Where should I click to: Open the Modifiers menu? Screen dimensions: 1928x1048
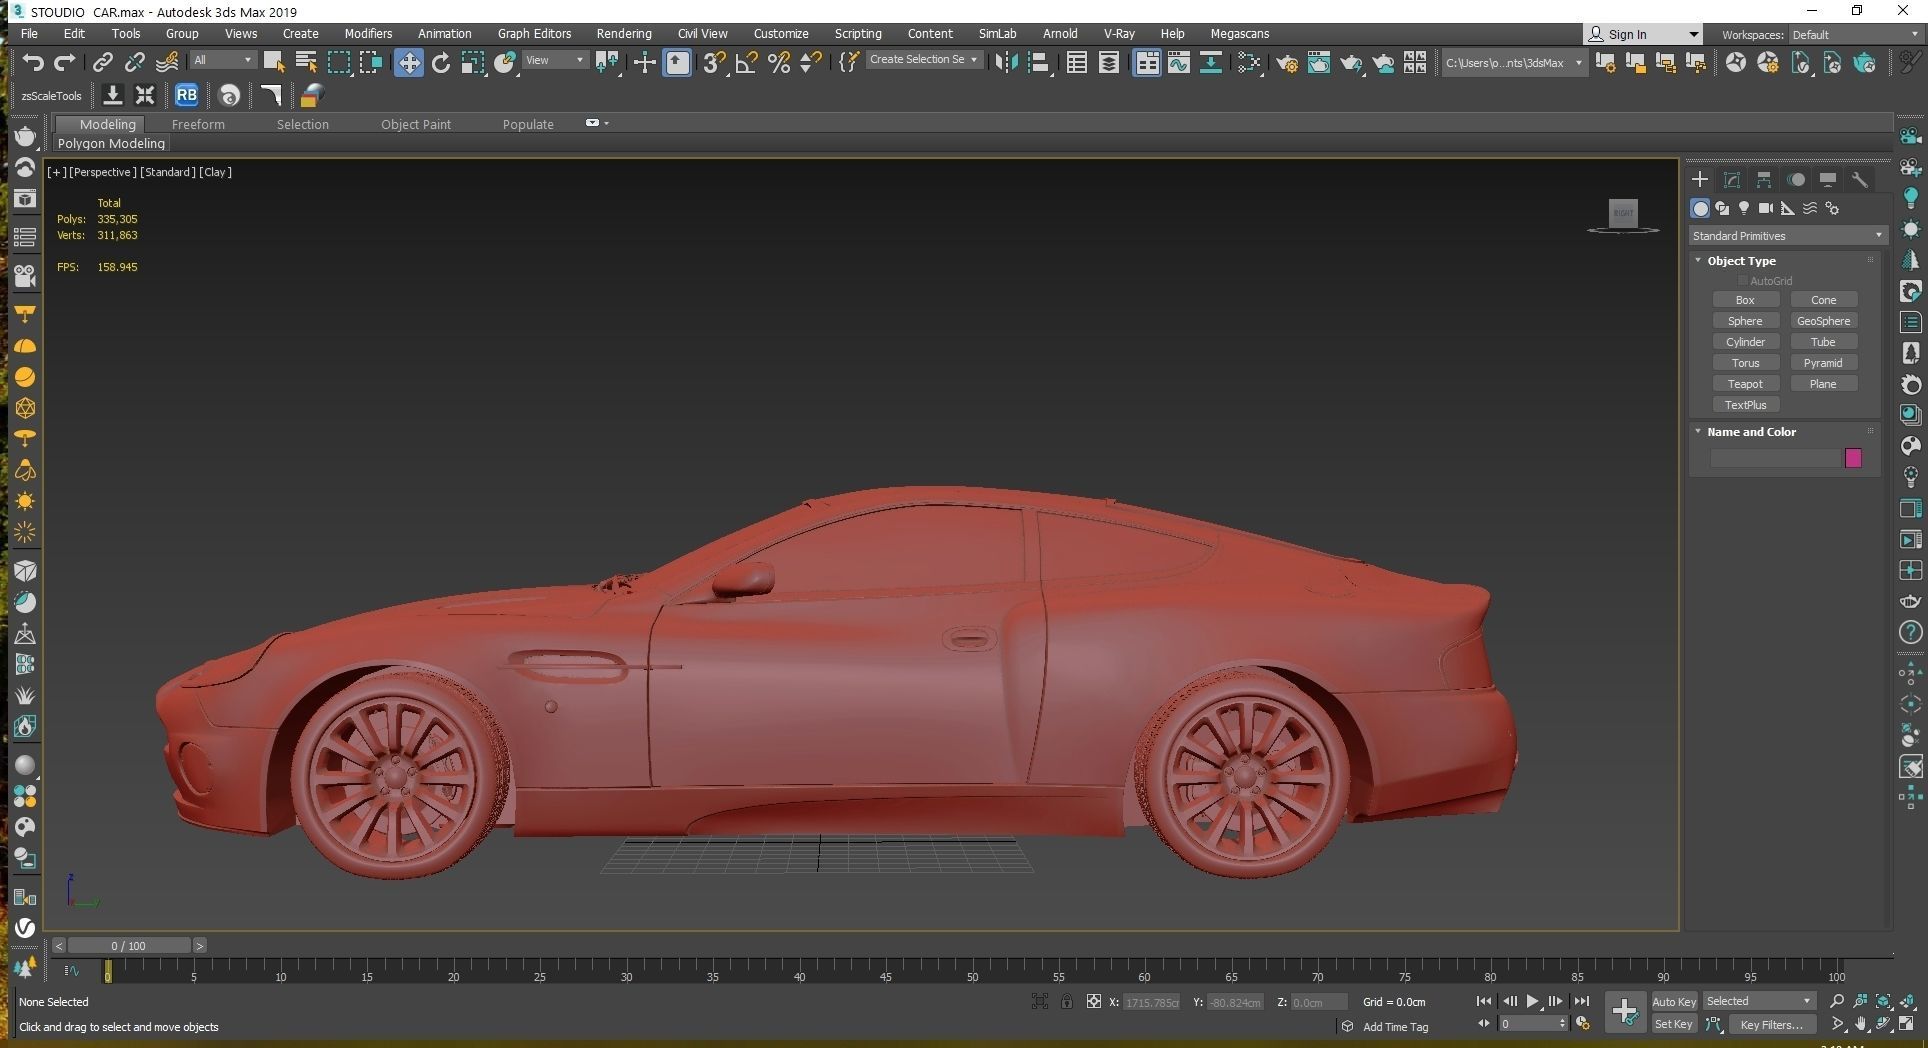[x=368, y=33]
